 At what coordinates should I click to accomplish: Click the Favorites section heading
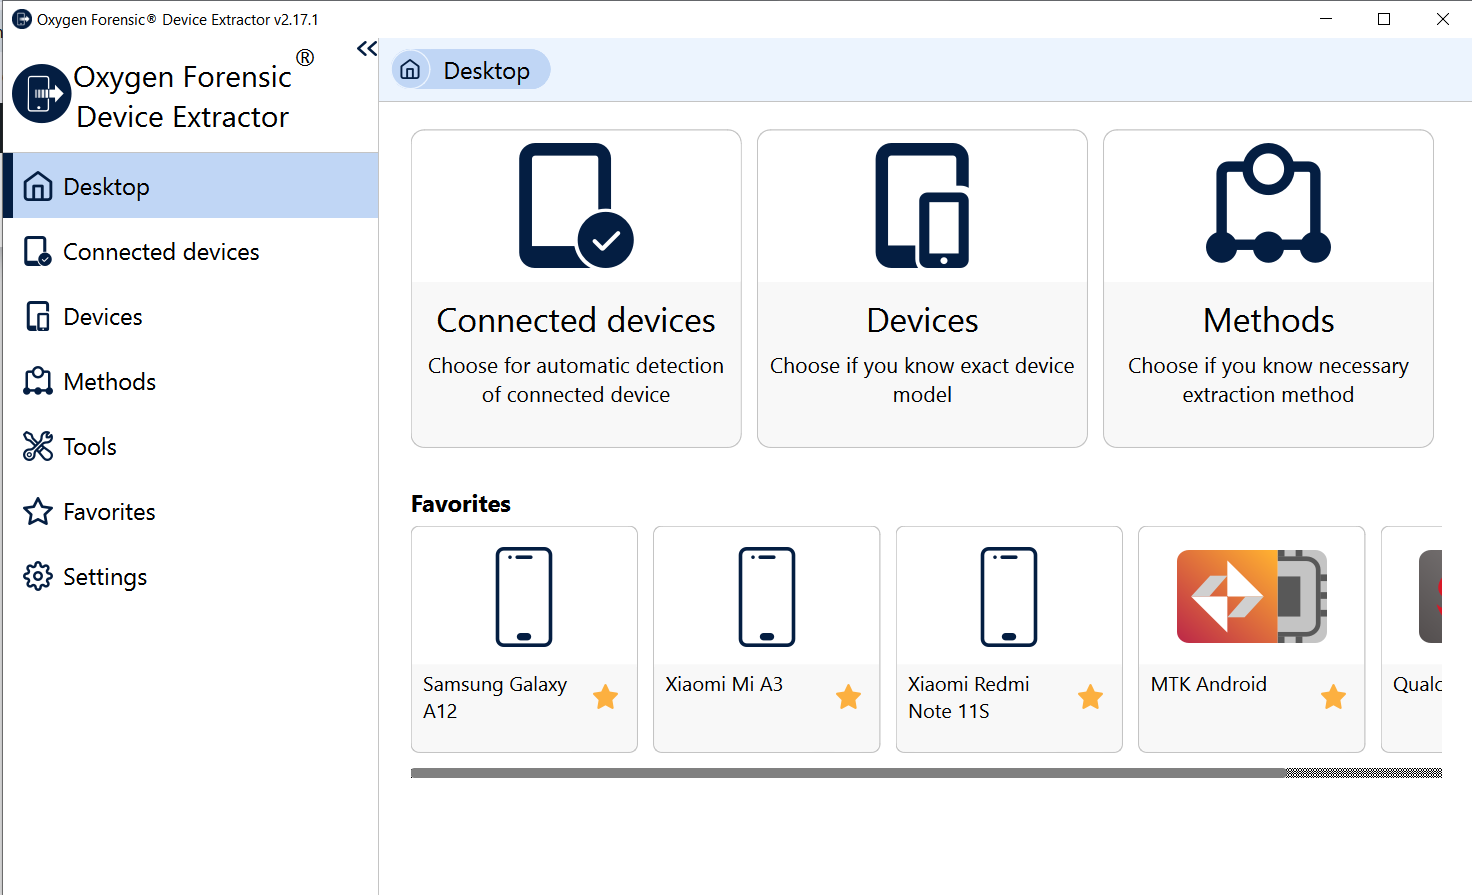click(461, 504)
